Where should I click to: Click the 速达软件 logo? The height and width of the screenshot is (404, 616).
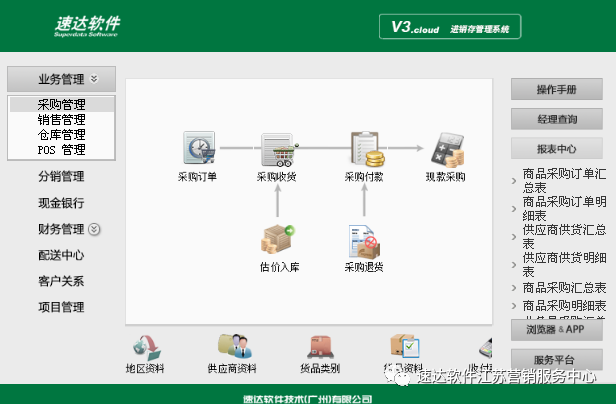pos(87,26)
